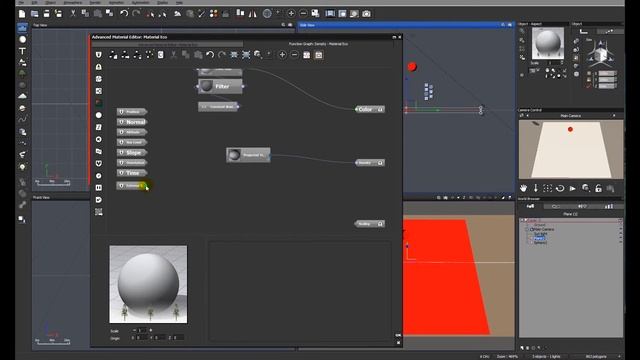The height and width of the screenshot is (360, 640).
Task: Click the Zoom out minus icon in main toolbar
Action: (303, 13)
